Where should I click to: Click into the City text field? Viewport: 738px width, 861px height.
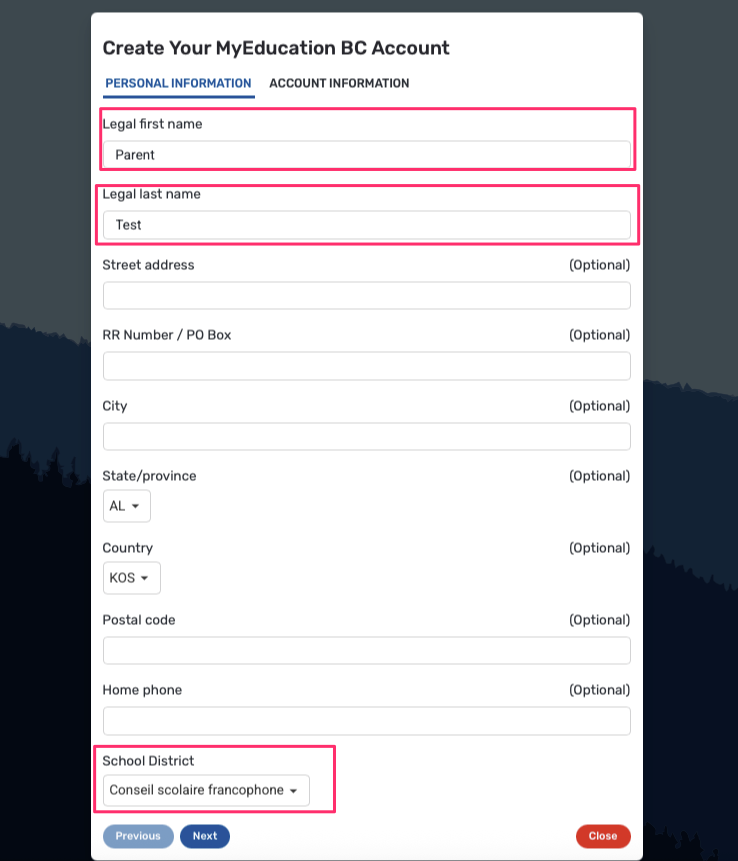coord(366,437)
